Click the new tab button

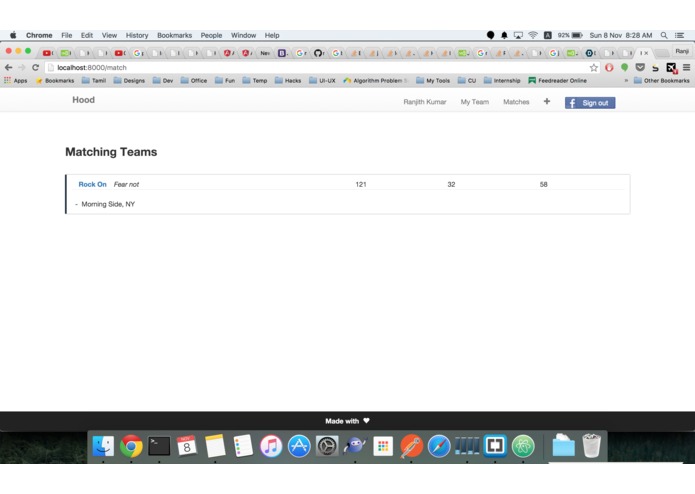click(x=661, y=53)
